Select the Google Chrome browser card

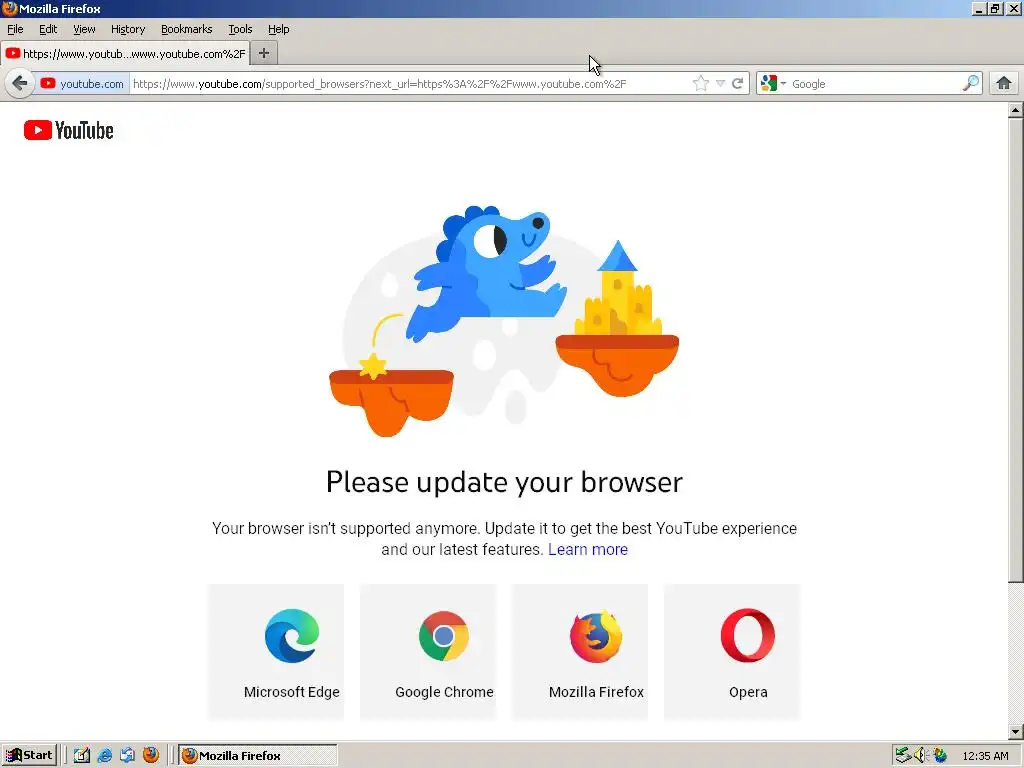point(428,652)
